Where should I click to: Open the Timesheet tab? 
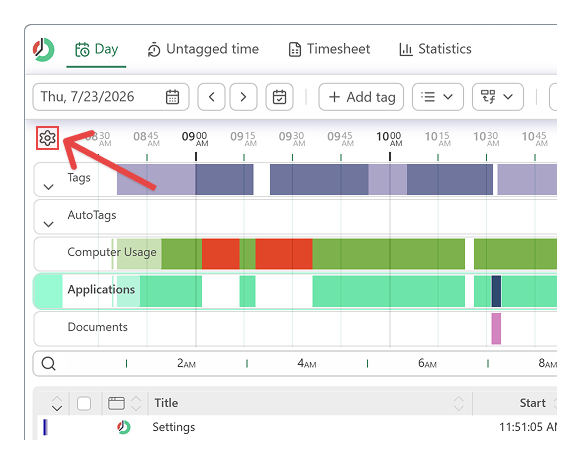click(x=329, y=49)
